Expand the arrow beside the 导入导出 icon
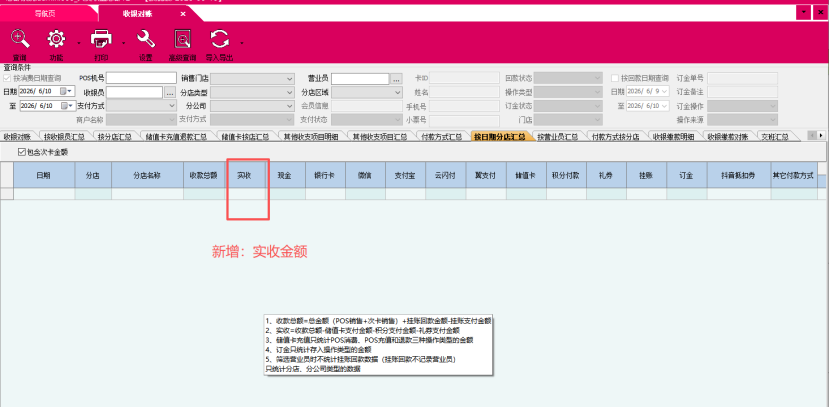This screenshot has width=829, height=407. click(x=242, y=43)
